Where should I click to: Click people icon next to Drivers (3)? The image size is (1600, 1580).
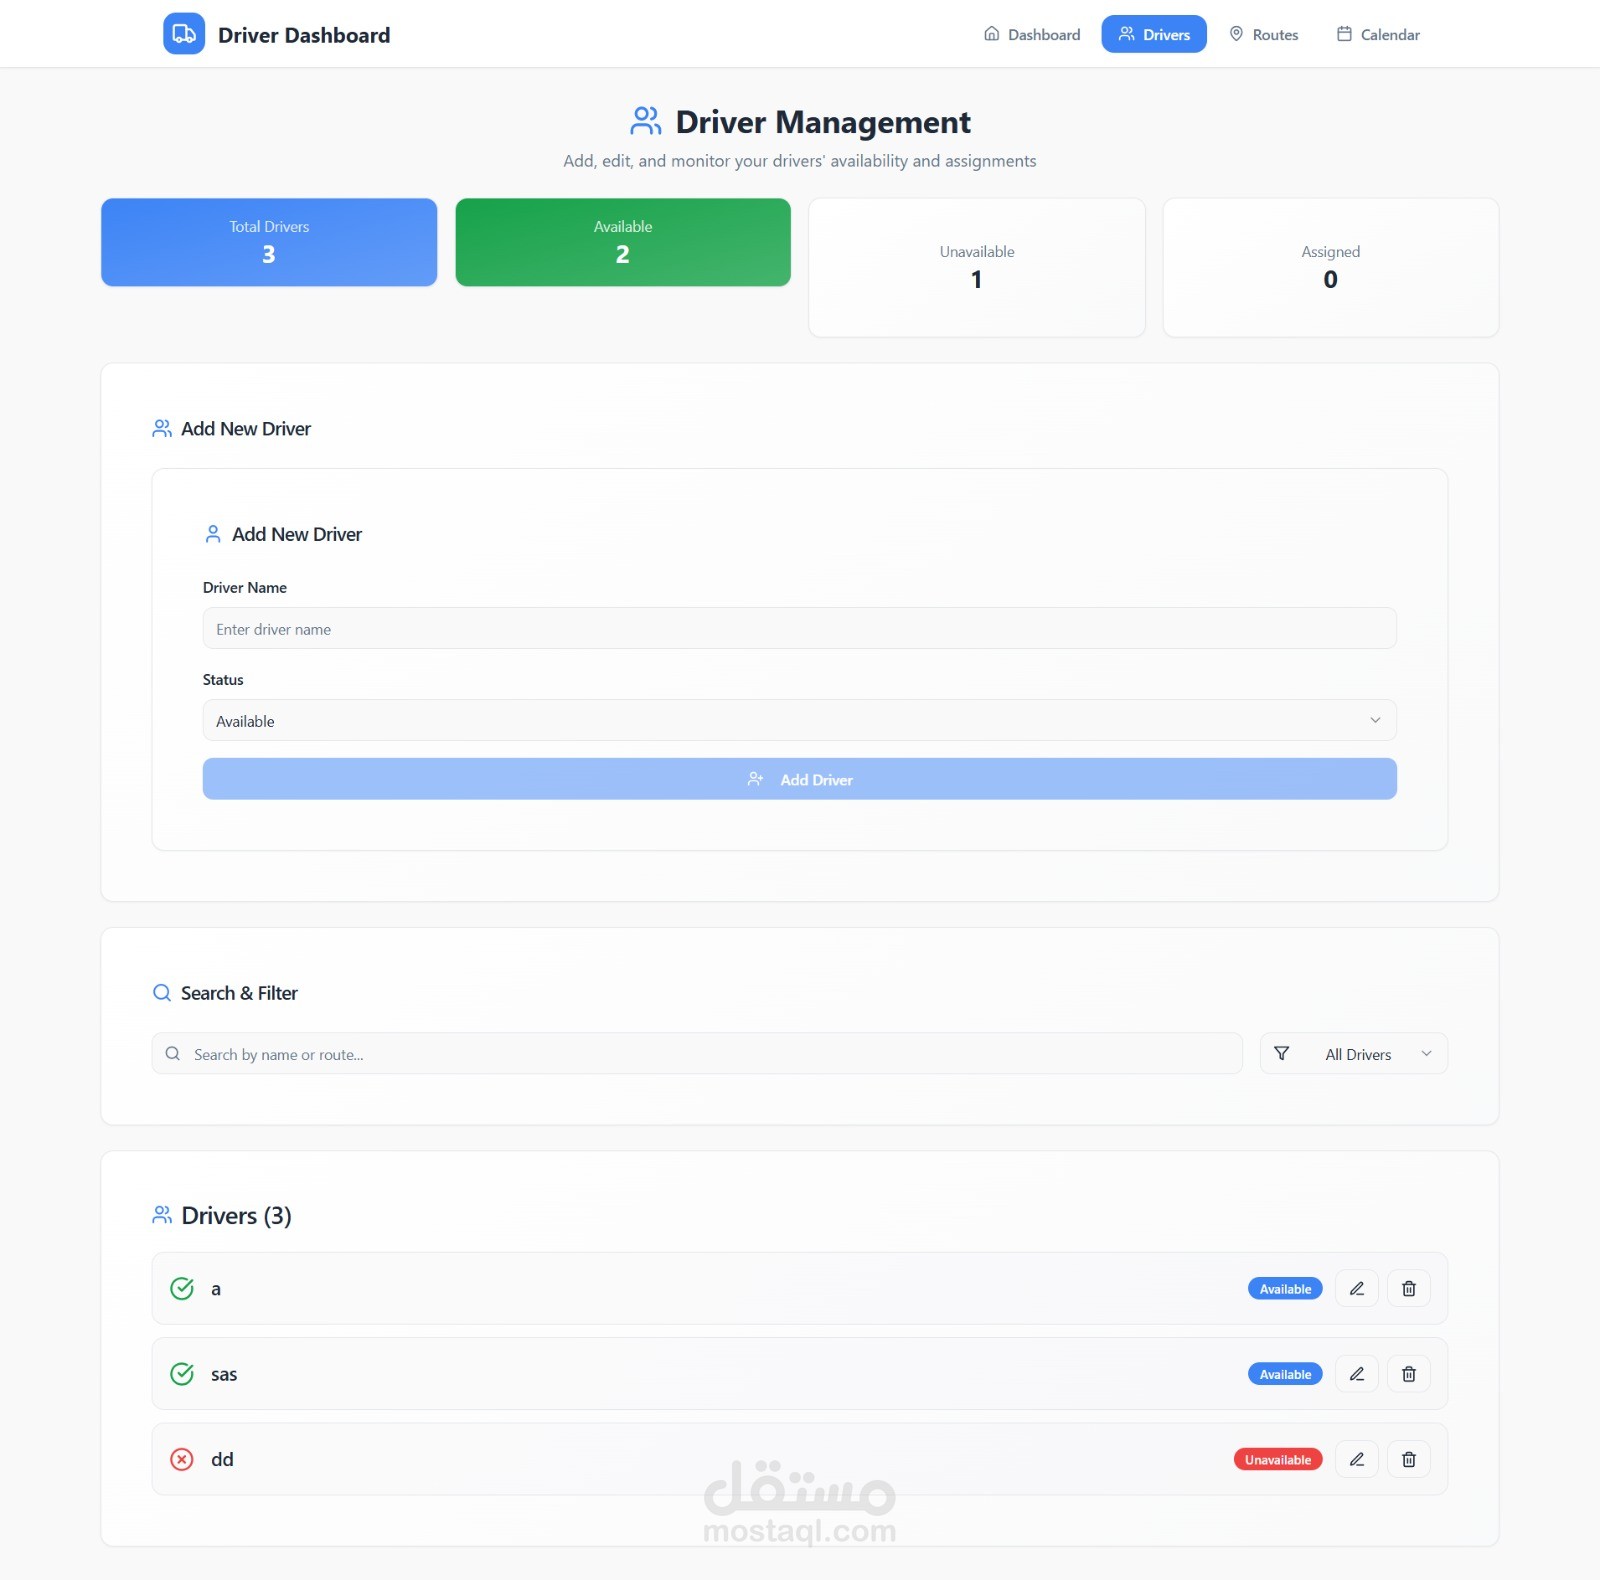[x=162, y=1215]
